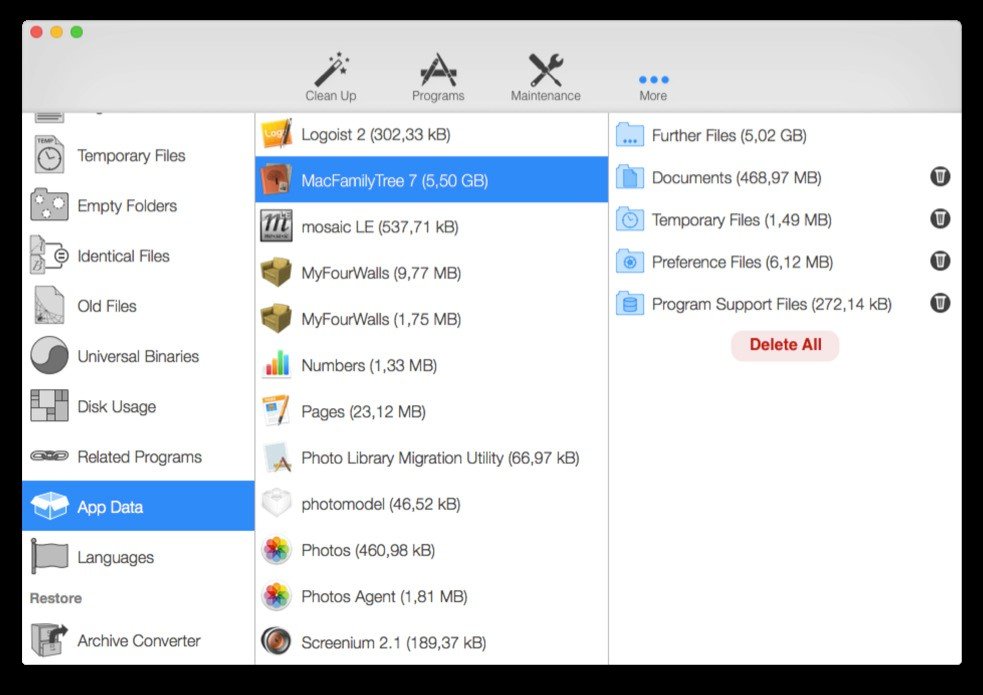Open the Maintenance wrench section
Image resolution: width=983 pixels, height=695 pixels.
point(545,76)
